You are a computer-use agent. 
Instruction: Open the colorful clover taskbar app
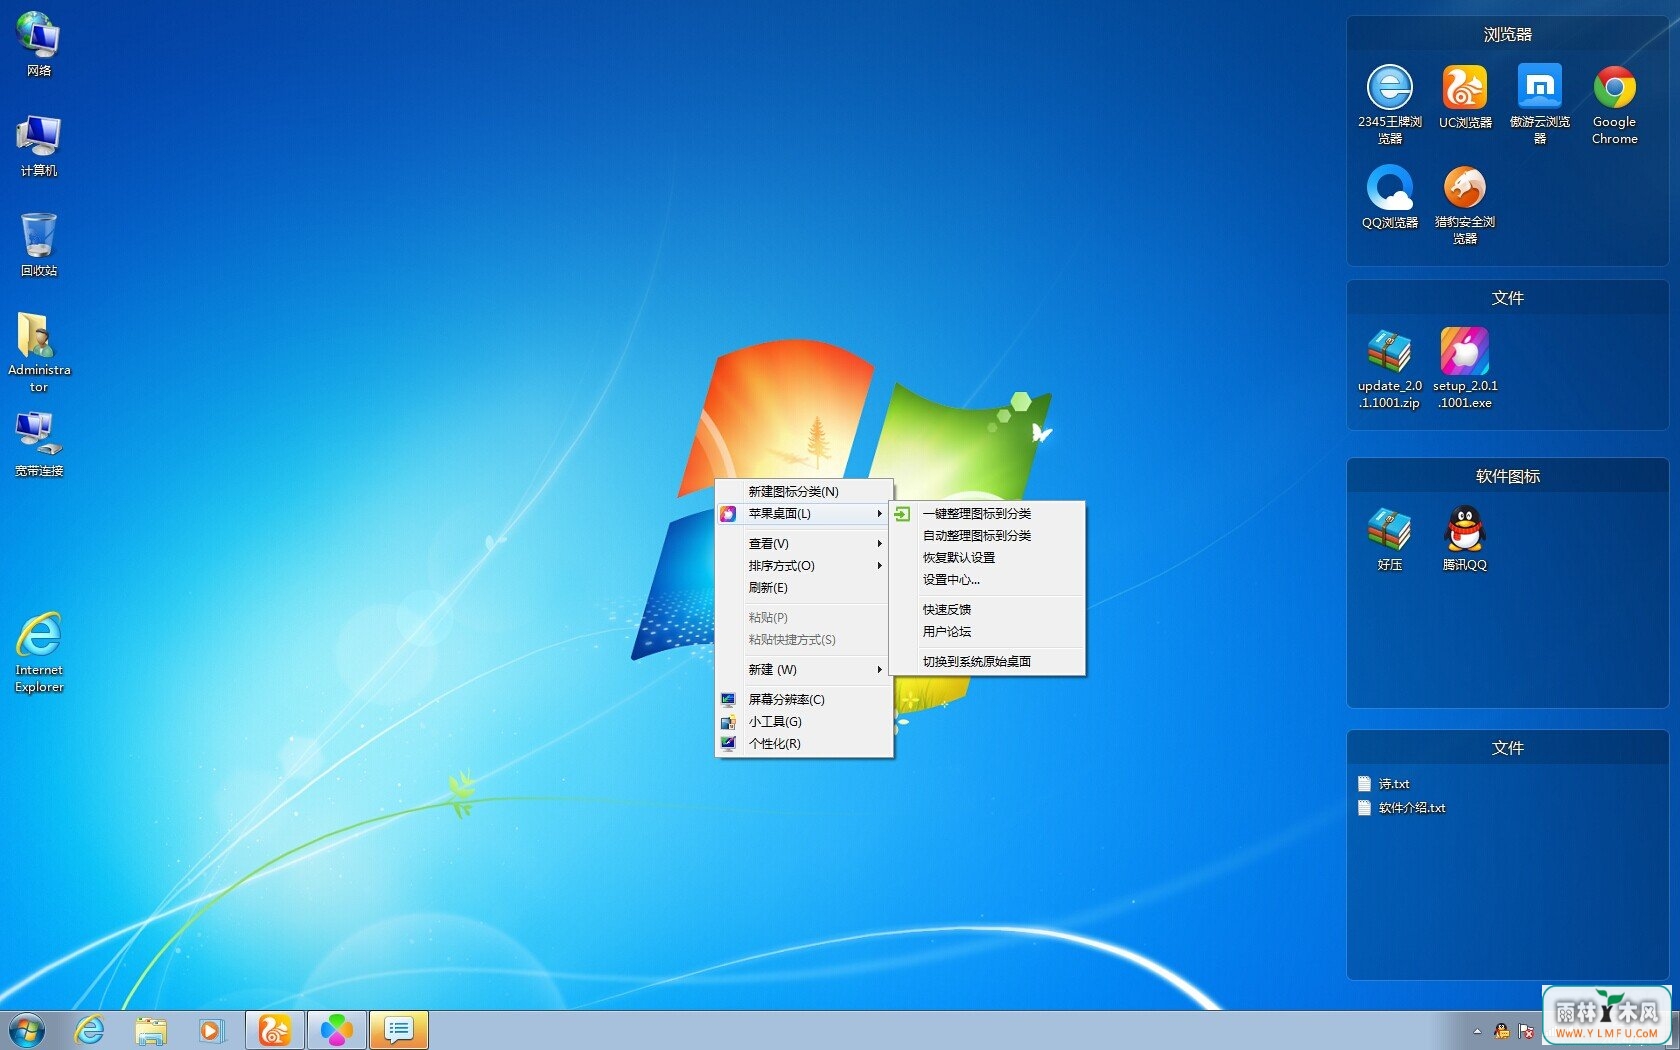click(337, 1030)
